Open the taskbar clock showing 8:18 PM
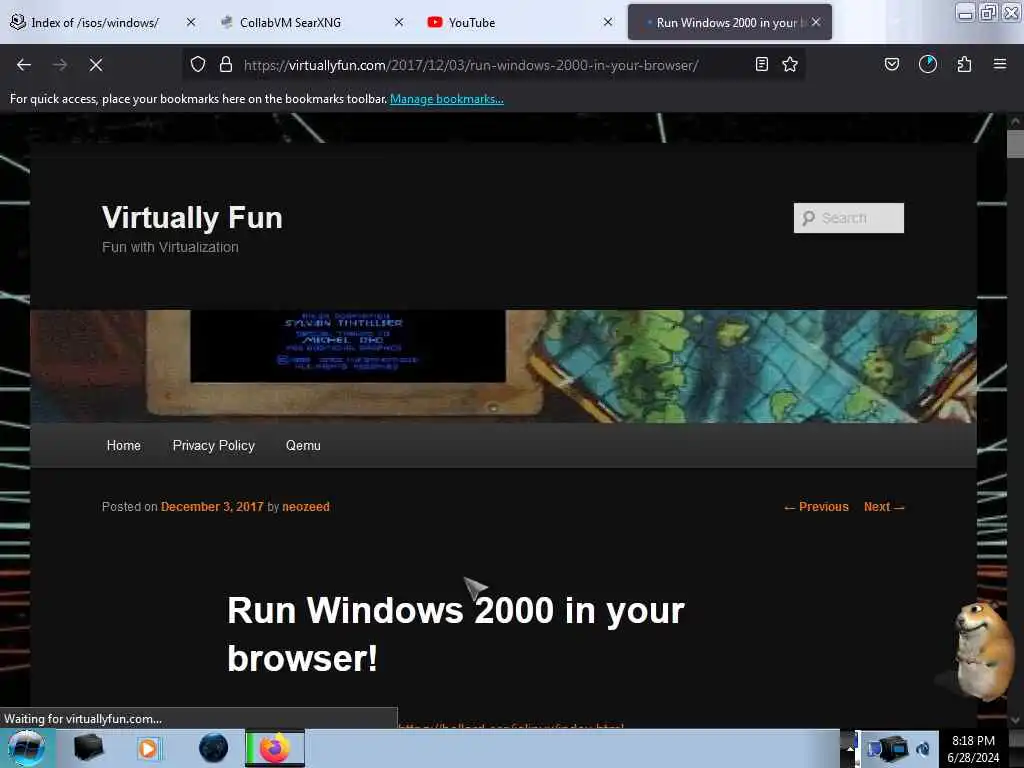 pos(973,749)
